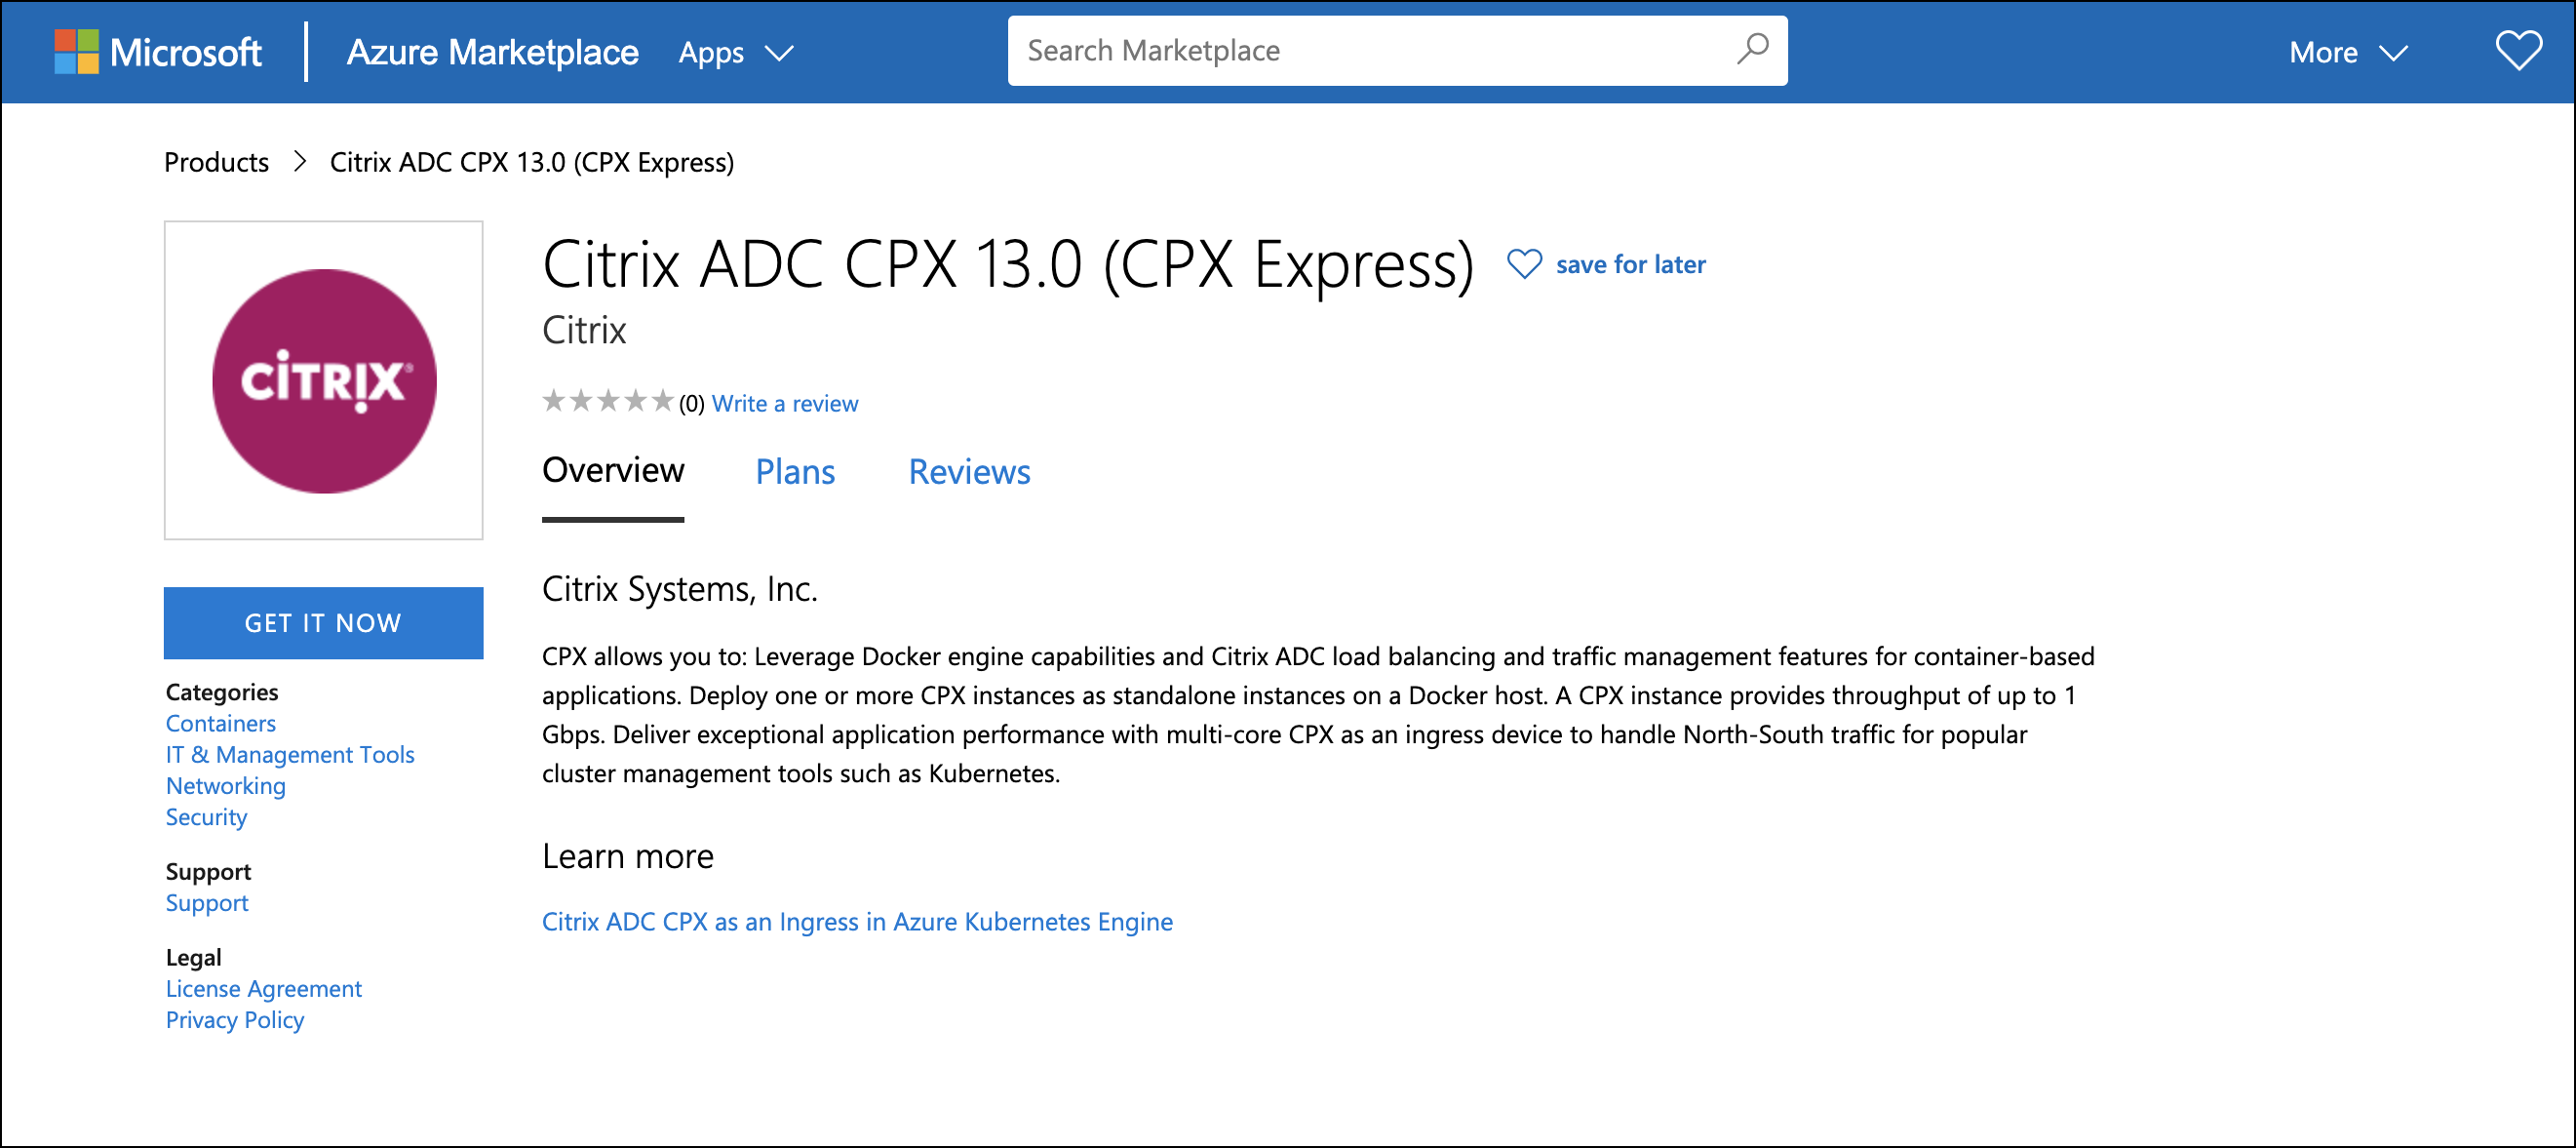
Task: Switch to the Reviews tab
Action: pos(969,471)
